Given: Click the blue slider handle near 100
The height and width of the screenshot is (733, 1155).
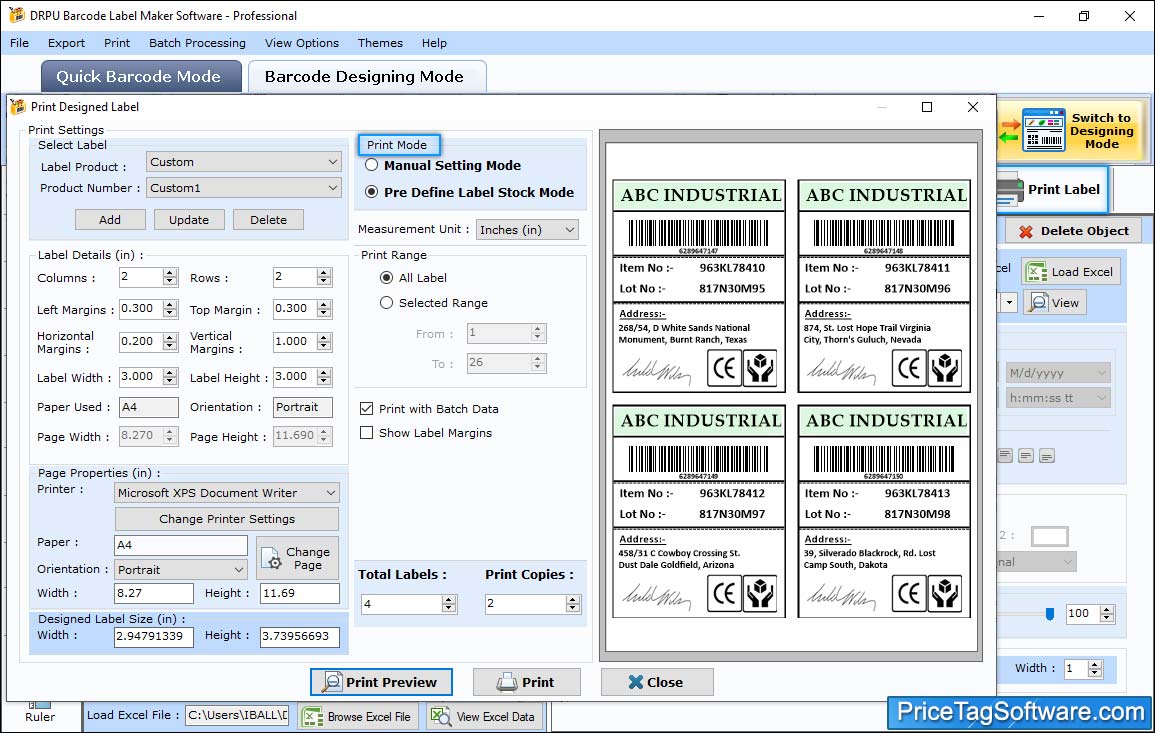Looking at the screenshot, I should tap(1050, 614).
